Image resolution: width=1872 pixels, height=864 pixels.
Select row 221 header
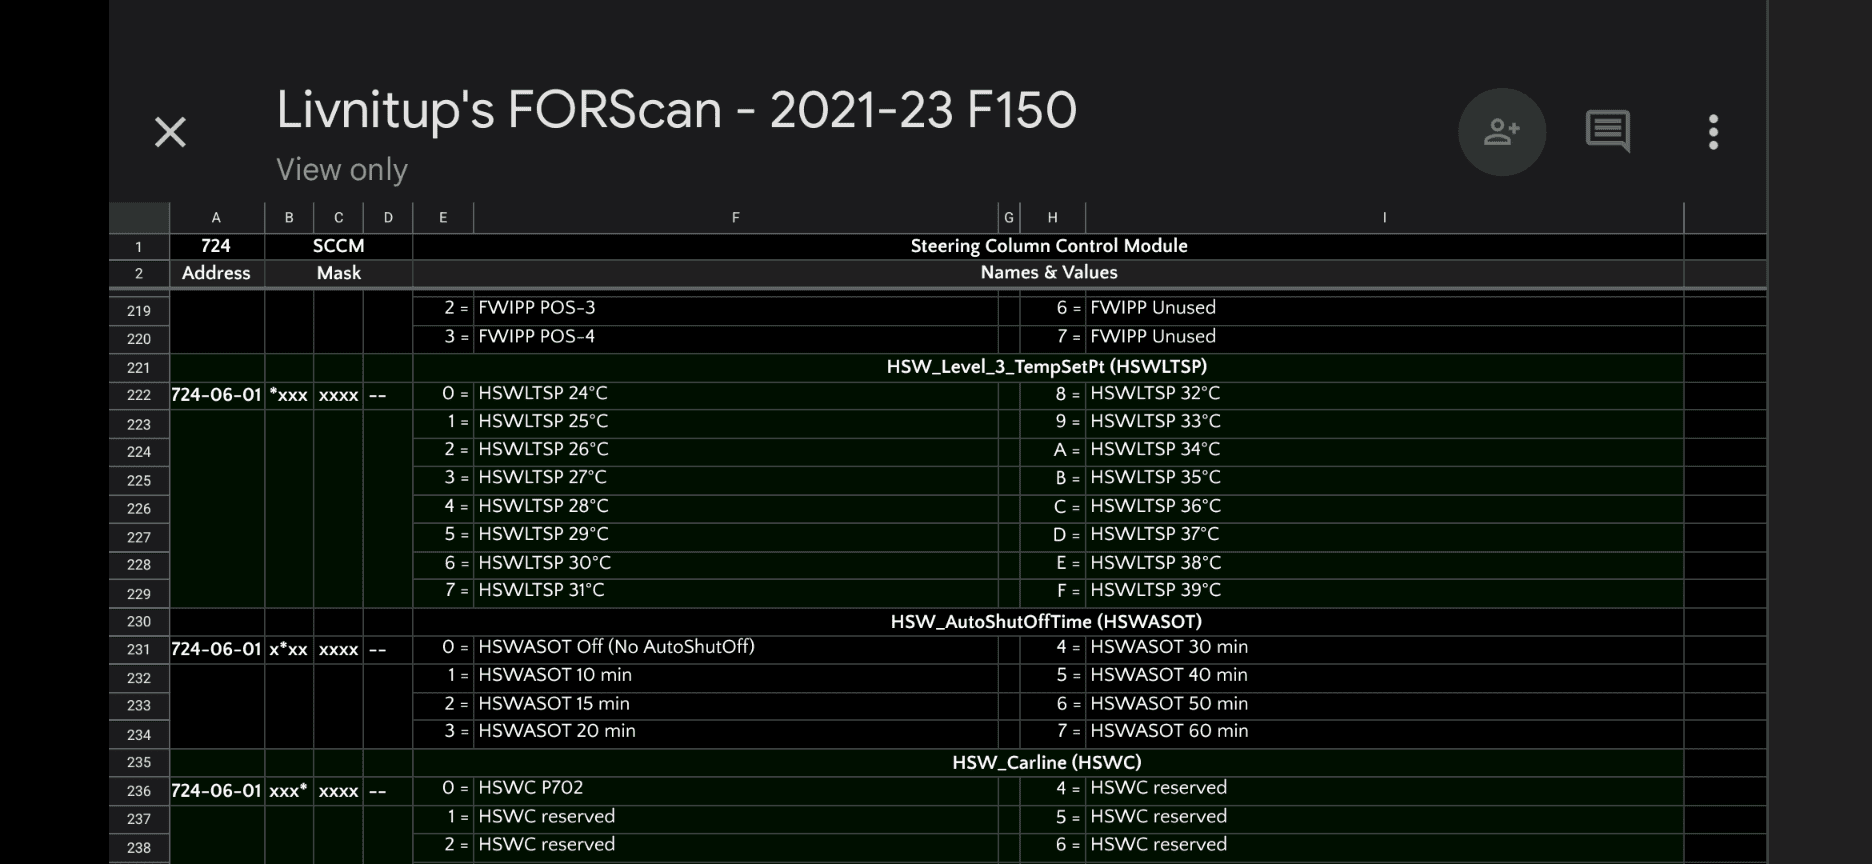139,367
